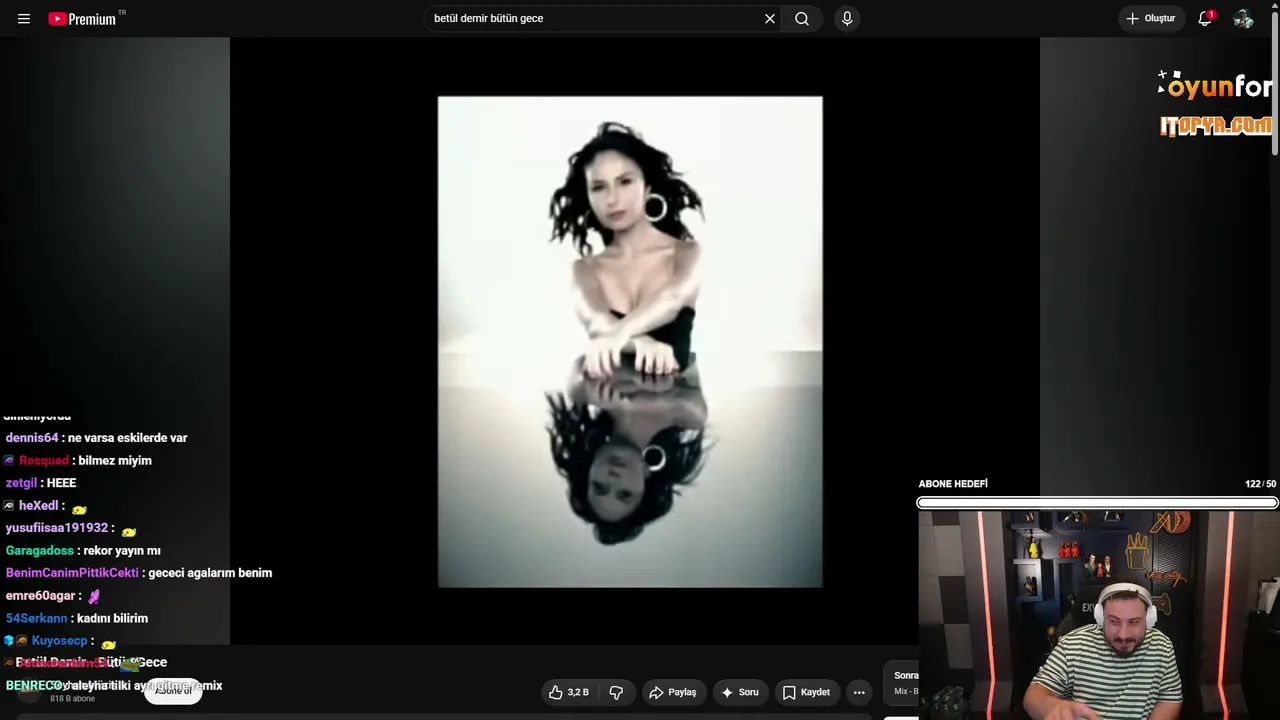Like the video with 3,2 B likes
The width and height of the screenshot is (1280, 720).
569,692
